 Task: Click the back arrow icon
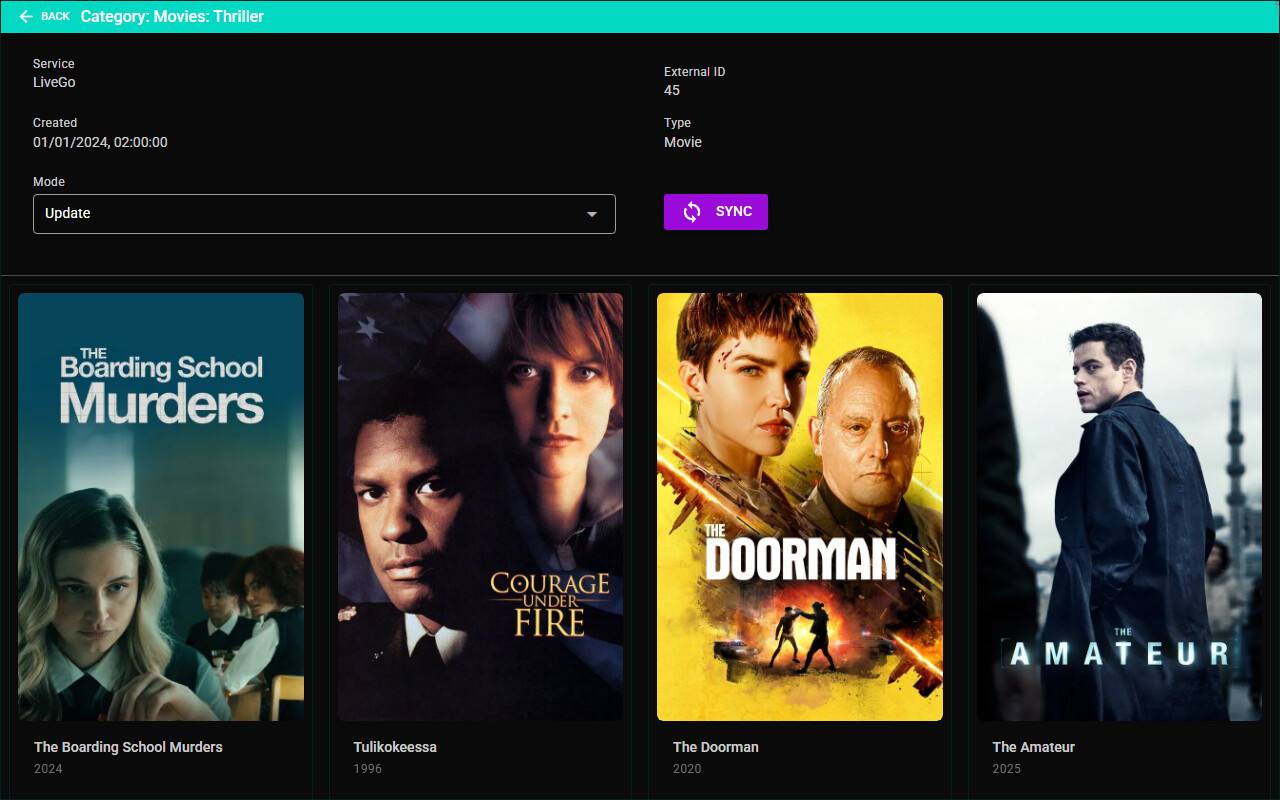click(26, 17)
